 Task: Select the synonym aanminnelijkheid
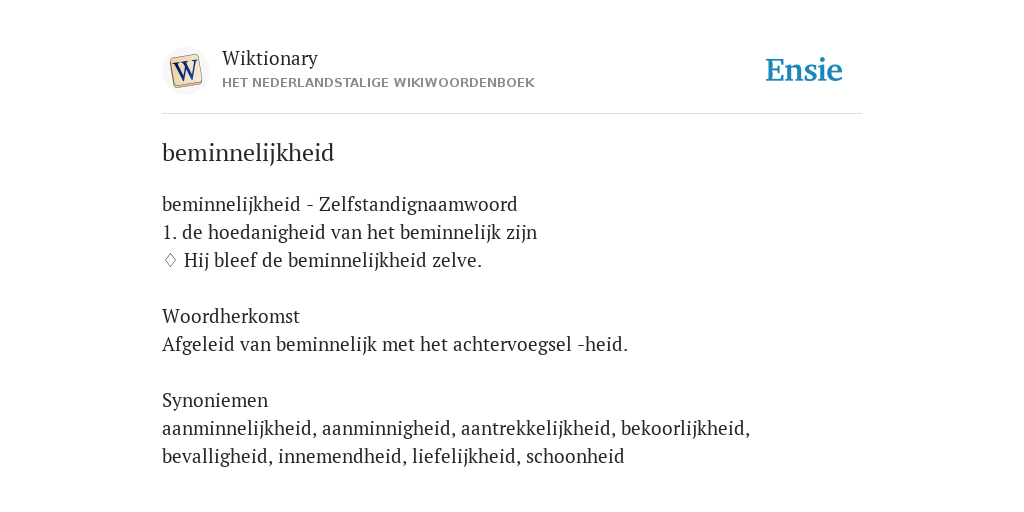[236, 428]
